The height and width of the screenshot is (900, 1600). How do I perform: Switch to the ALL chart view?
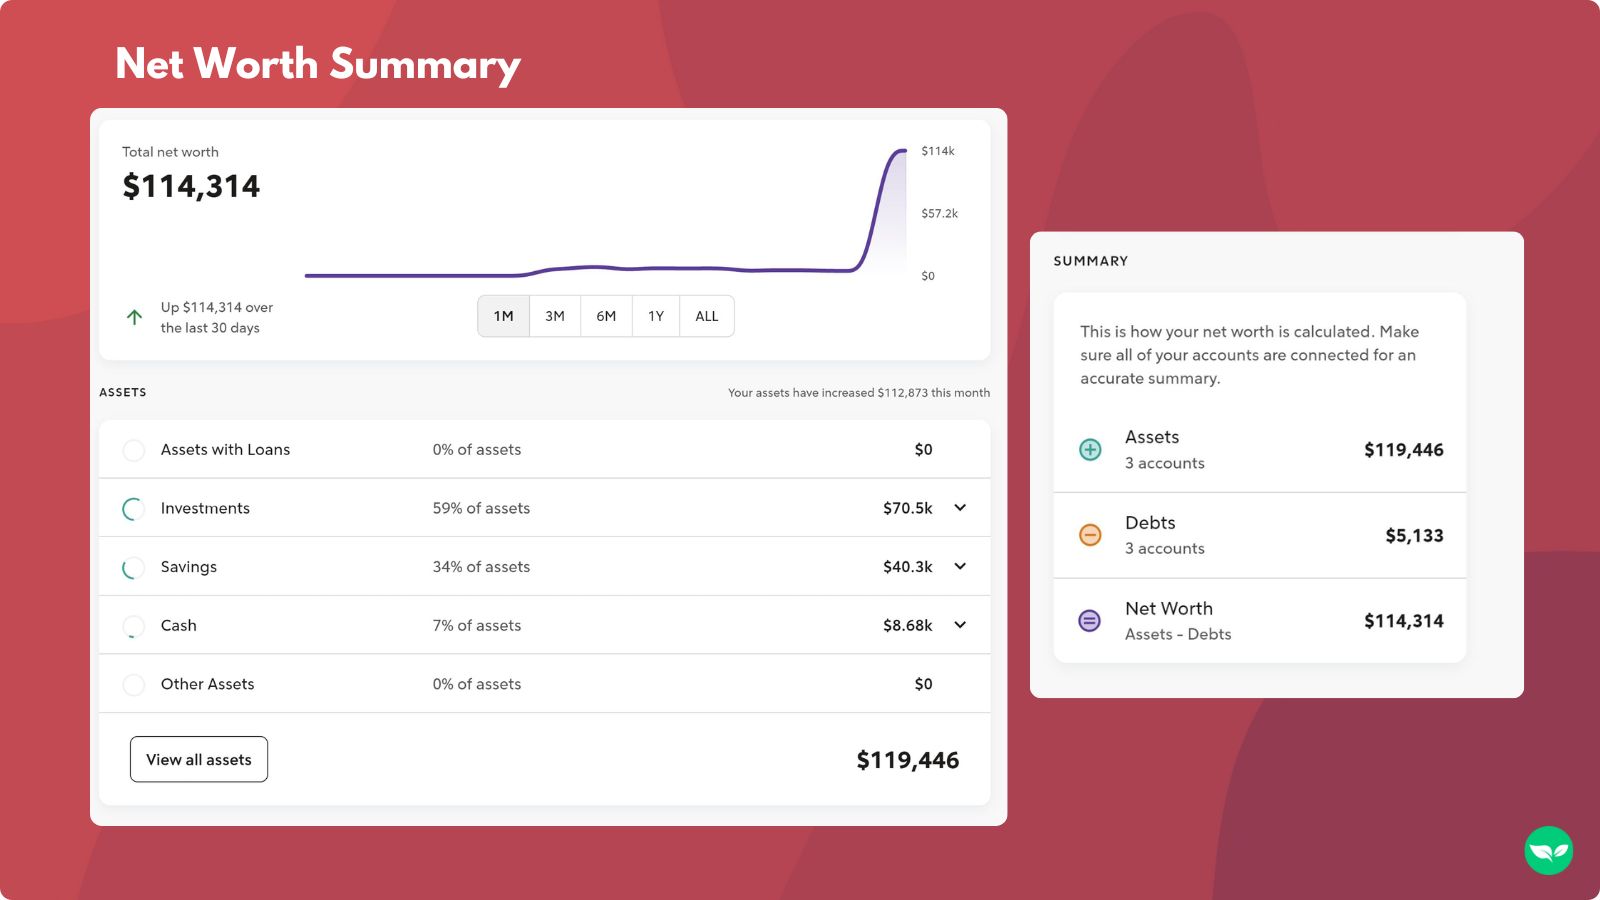(706, 315)
